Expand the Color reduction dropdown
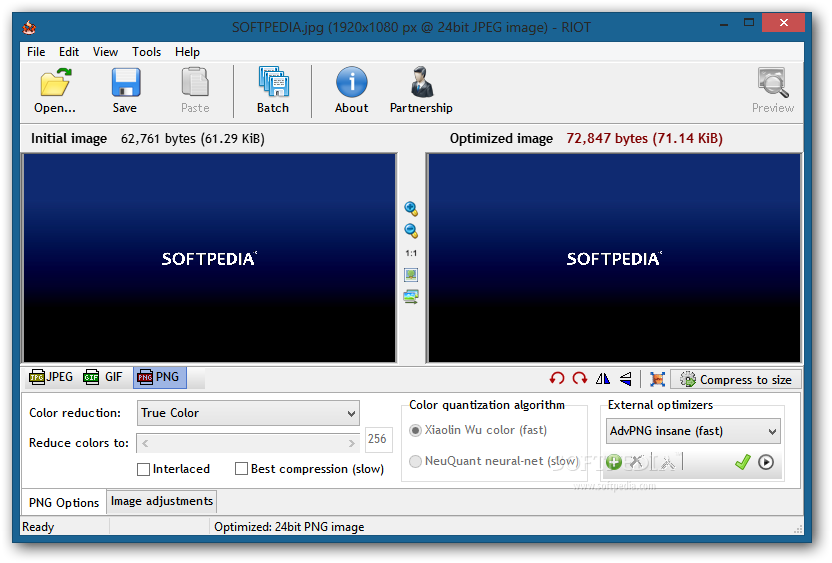 click(x=248, y=413)
